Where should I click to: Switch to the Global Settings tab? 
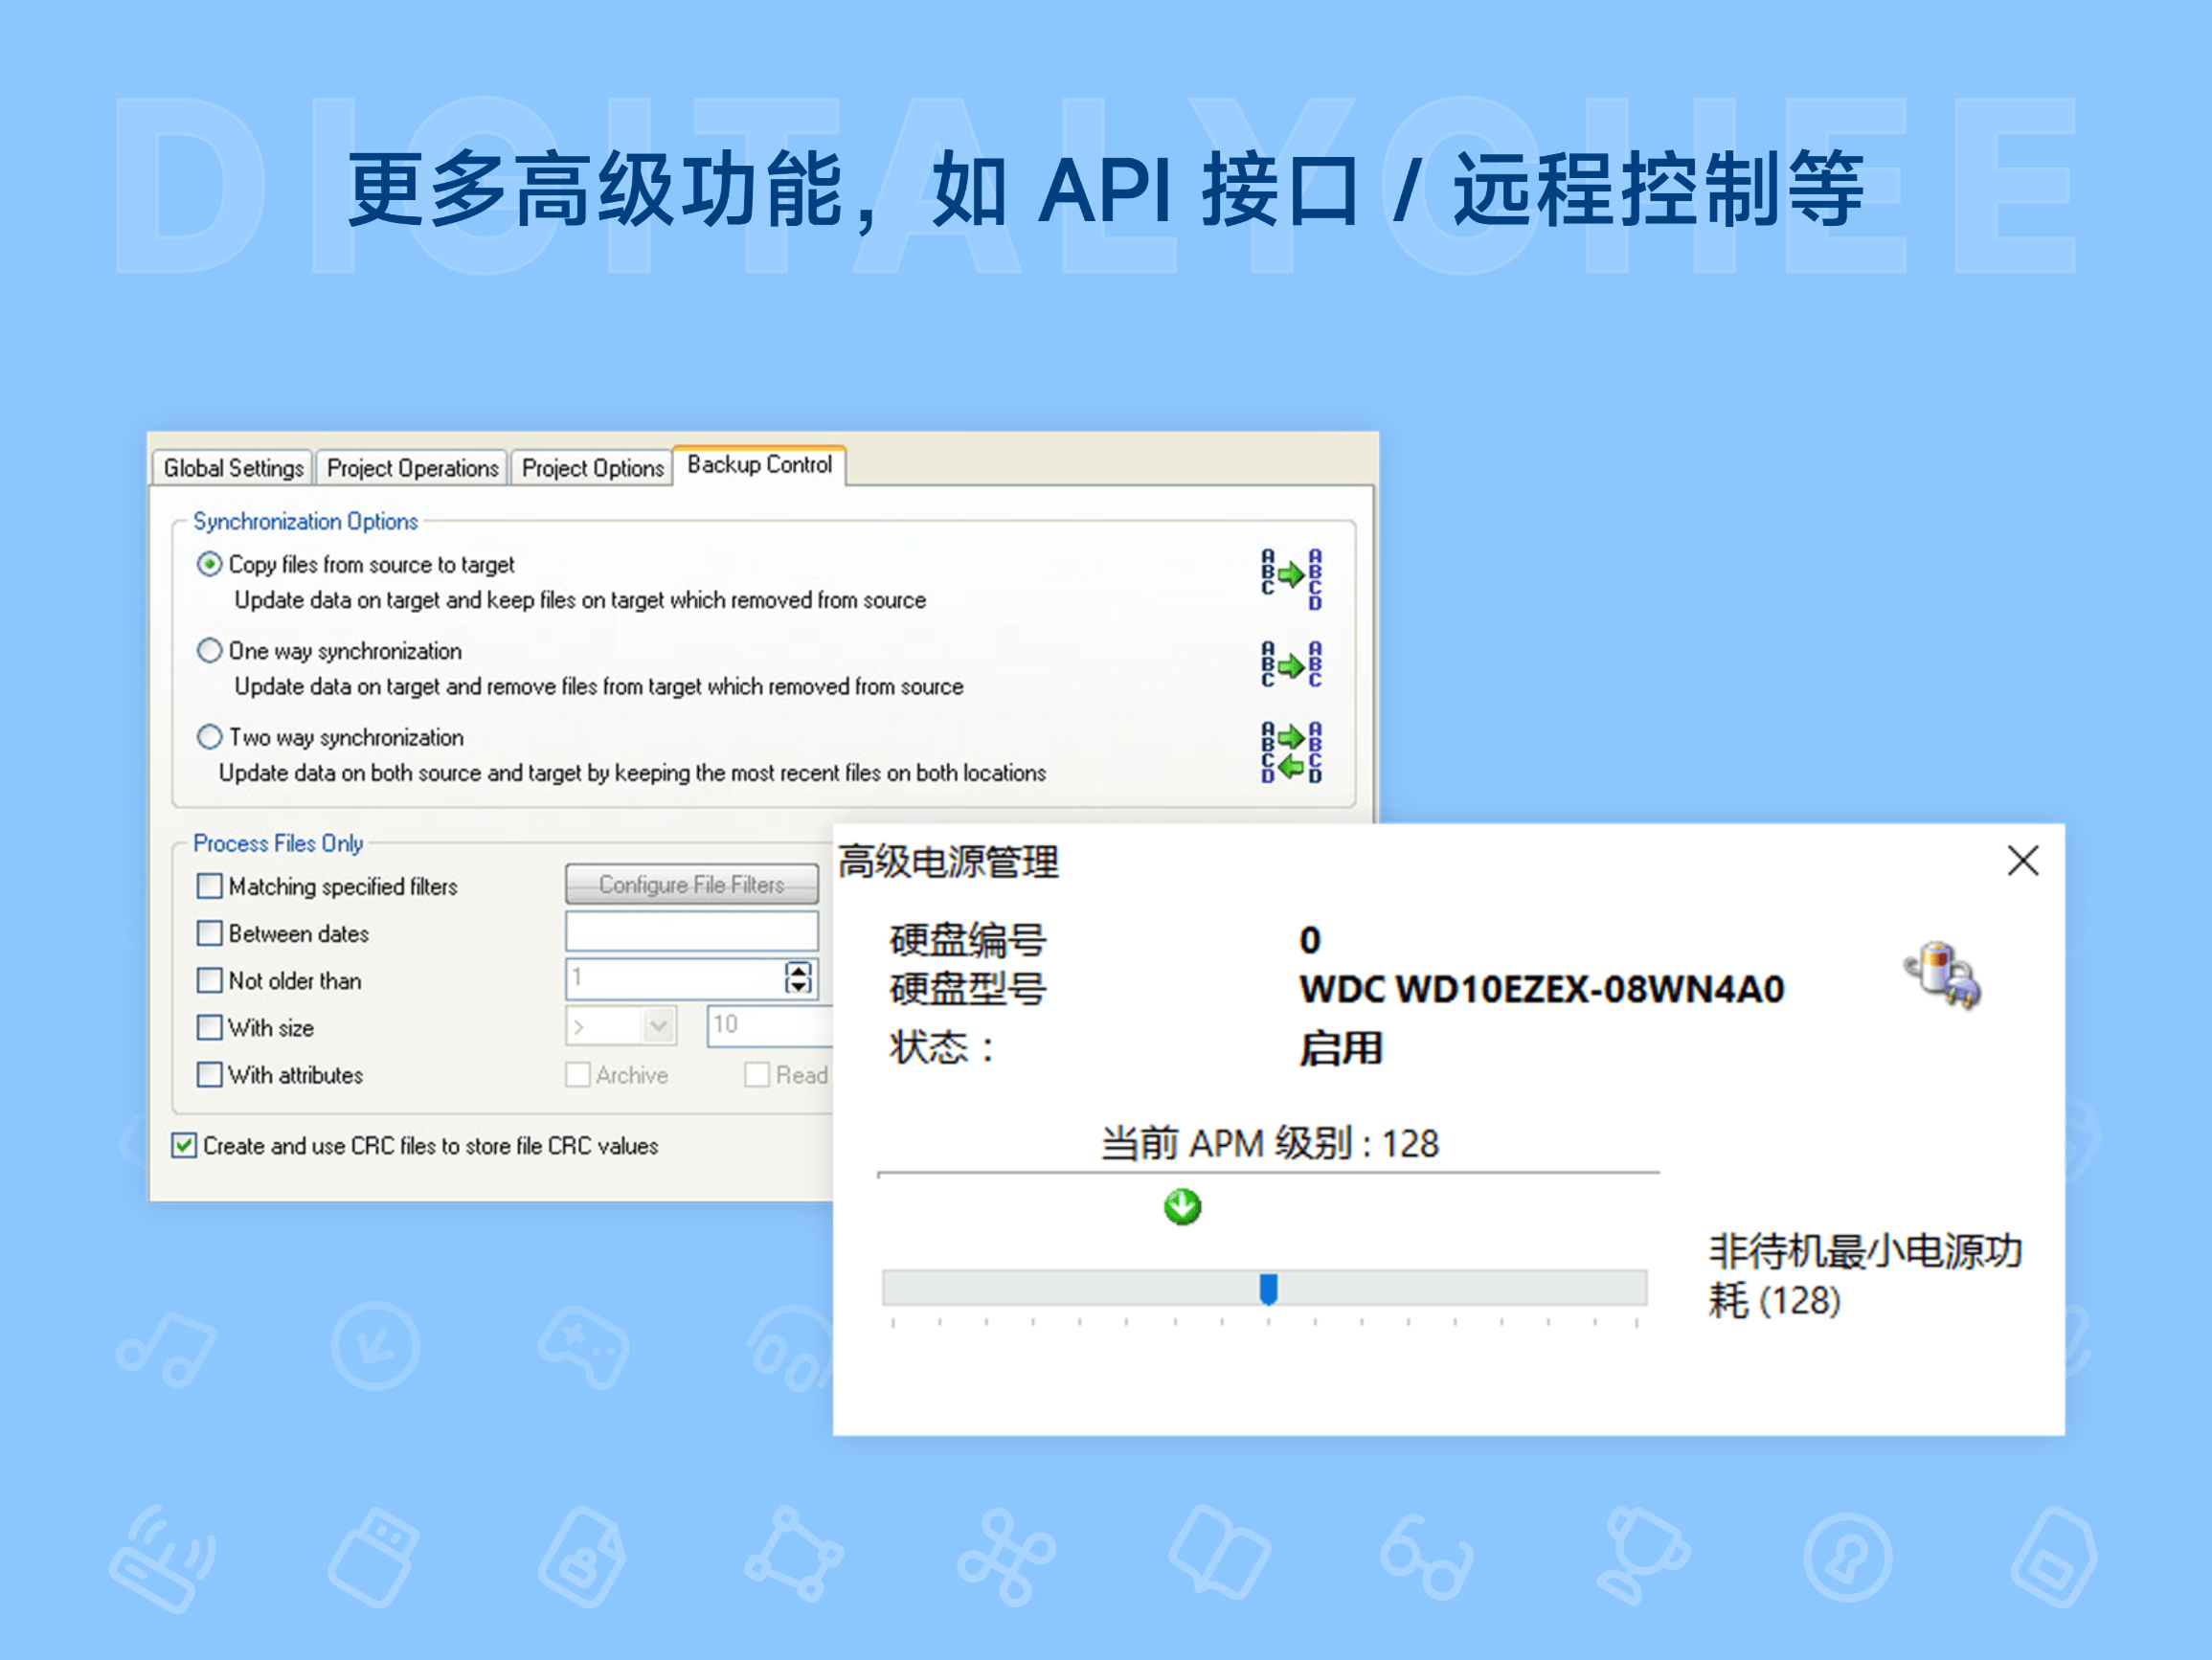click(x=231, y=468)
